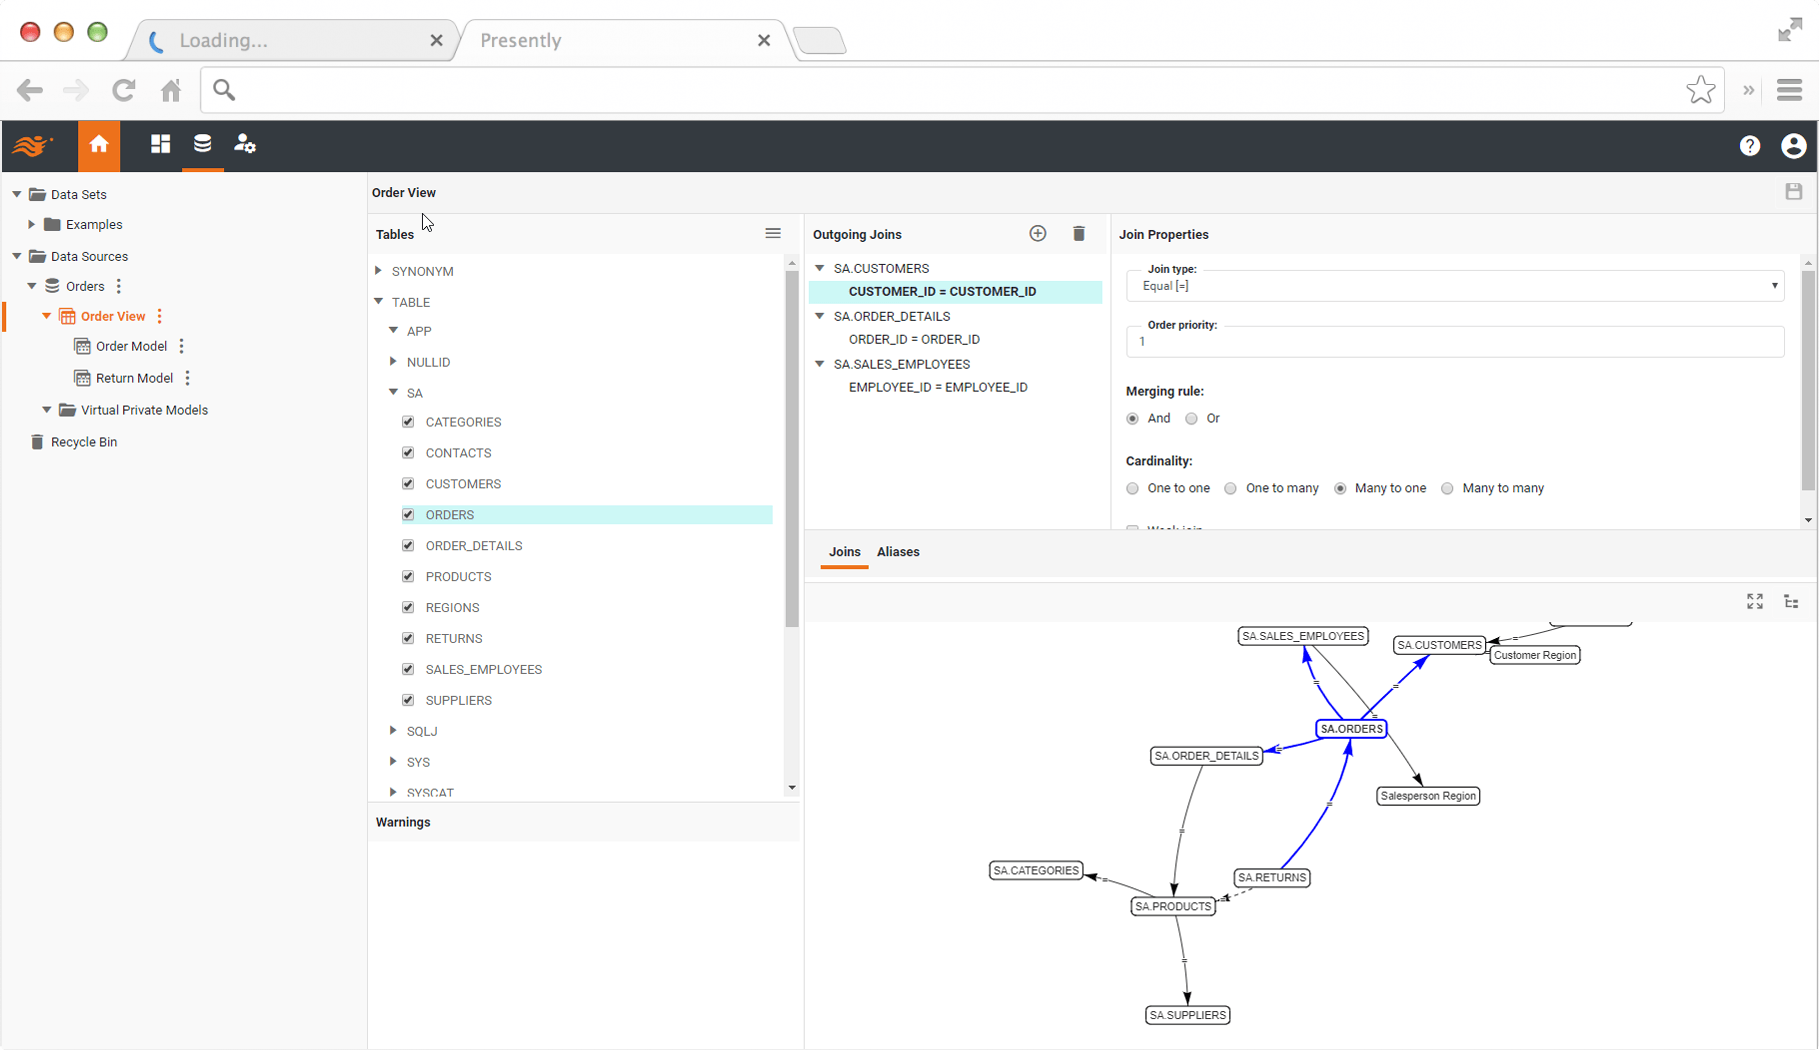
Task: Open the Orders data source options menu
Action: [x=119, y=286]
